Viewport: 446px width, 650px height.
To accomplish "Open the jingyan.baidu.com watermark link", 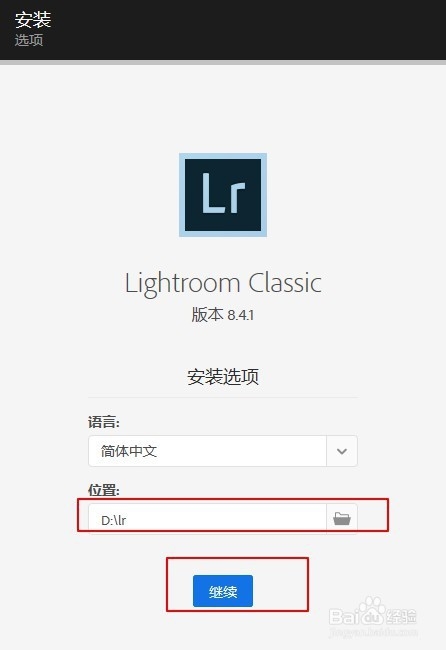I will pos(373,632).
